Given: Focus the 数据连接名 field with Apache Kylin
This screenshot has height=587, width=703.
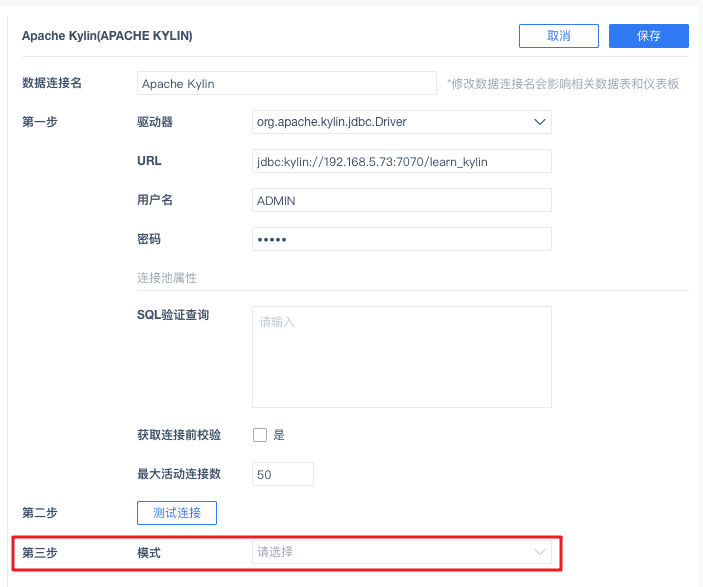Looking at the screenshot, I should tap(286, 83).
